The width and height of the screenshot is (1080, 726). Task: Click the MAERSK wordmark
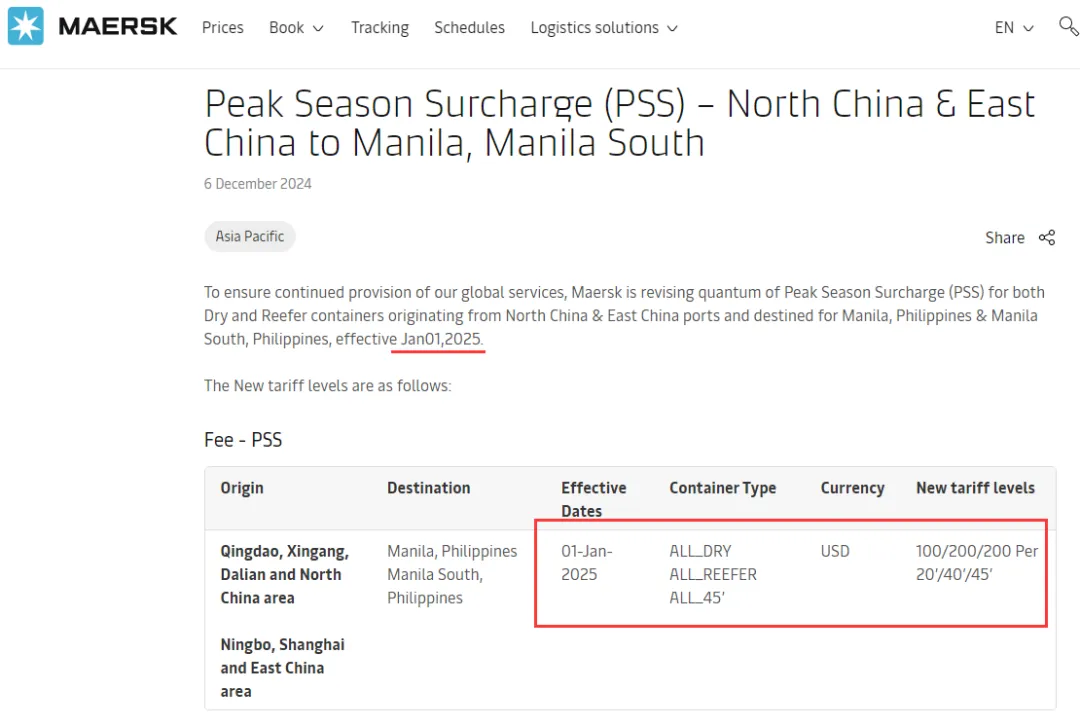point(118,27)
